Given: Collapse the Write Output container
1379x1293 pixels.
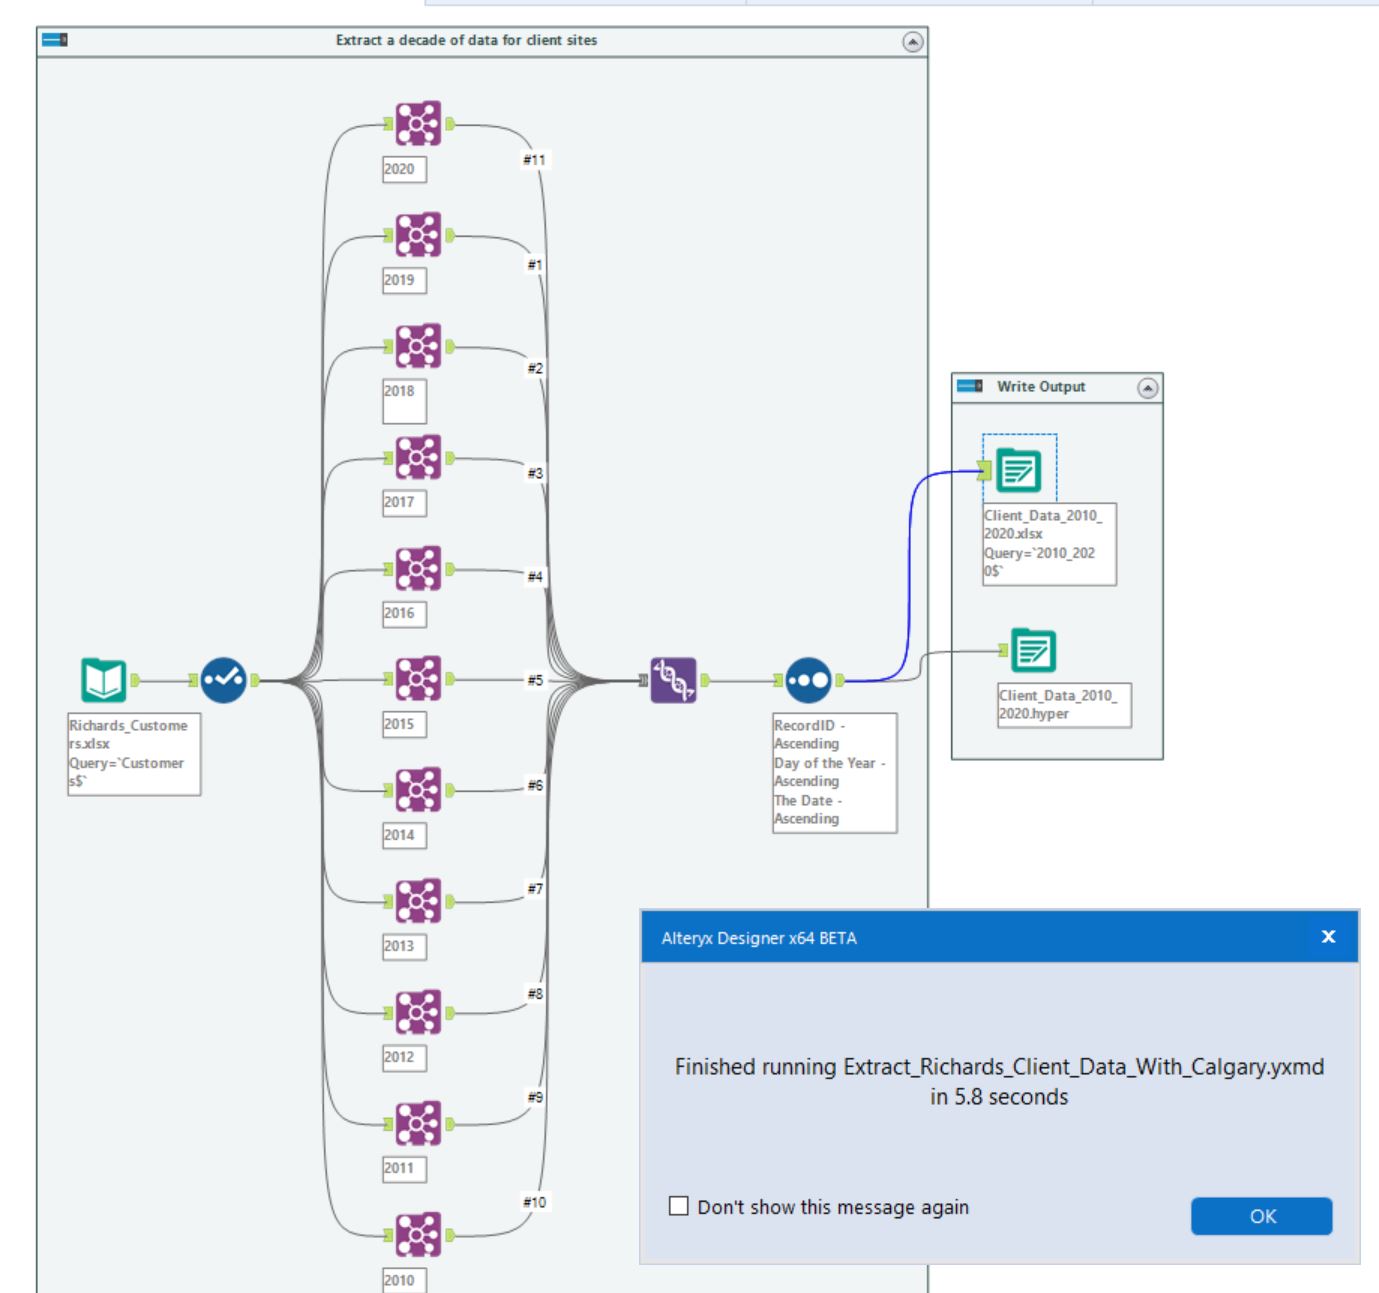Looking at the screenshot, I should pos(1148,388).
